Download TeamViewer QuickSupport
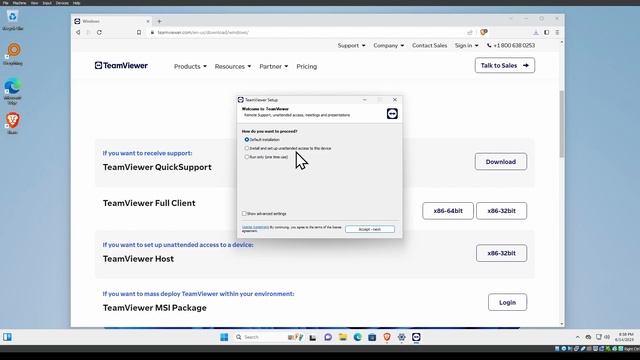 pyautogui.click(x=501, y=162)
